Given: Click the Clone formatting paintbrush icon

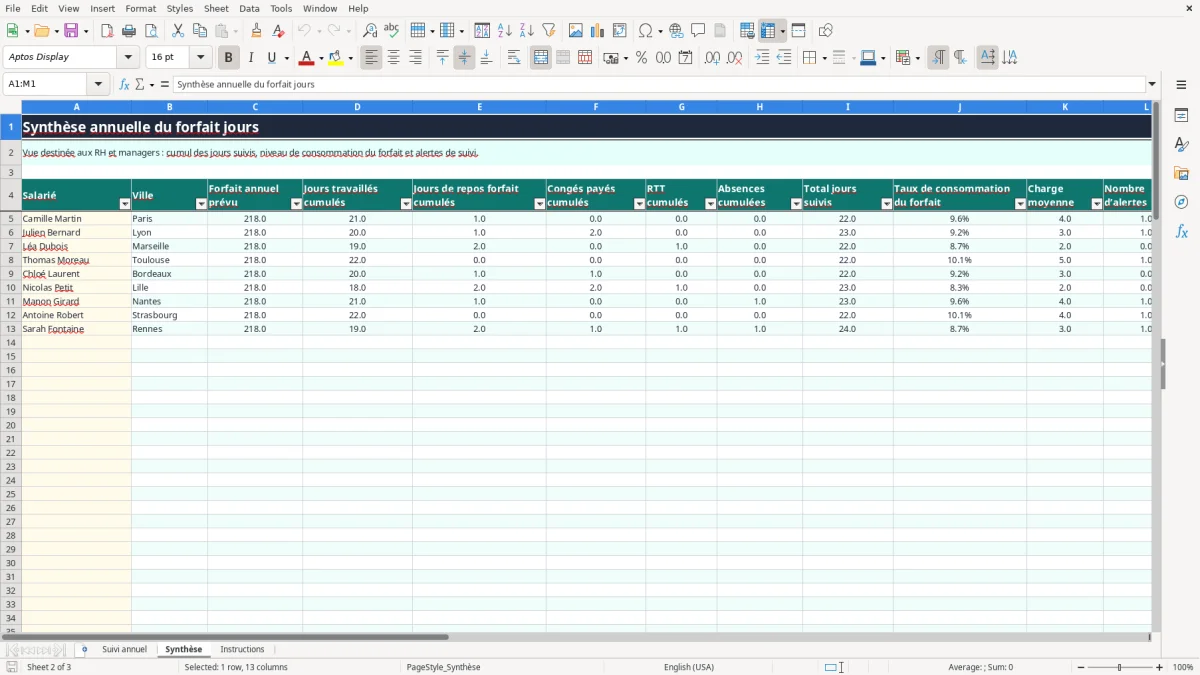Looking at the screenshot, I should 257,31.
